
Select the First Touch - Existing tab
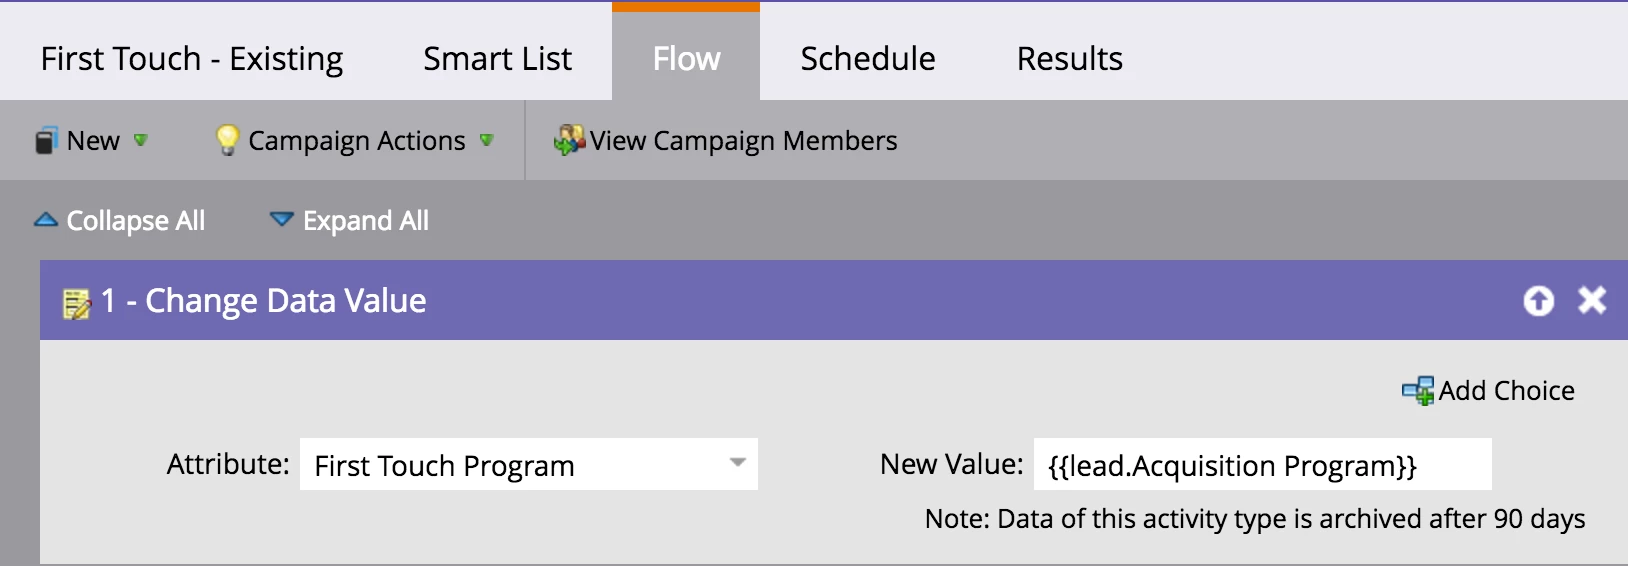click(192, 59)
